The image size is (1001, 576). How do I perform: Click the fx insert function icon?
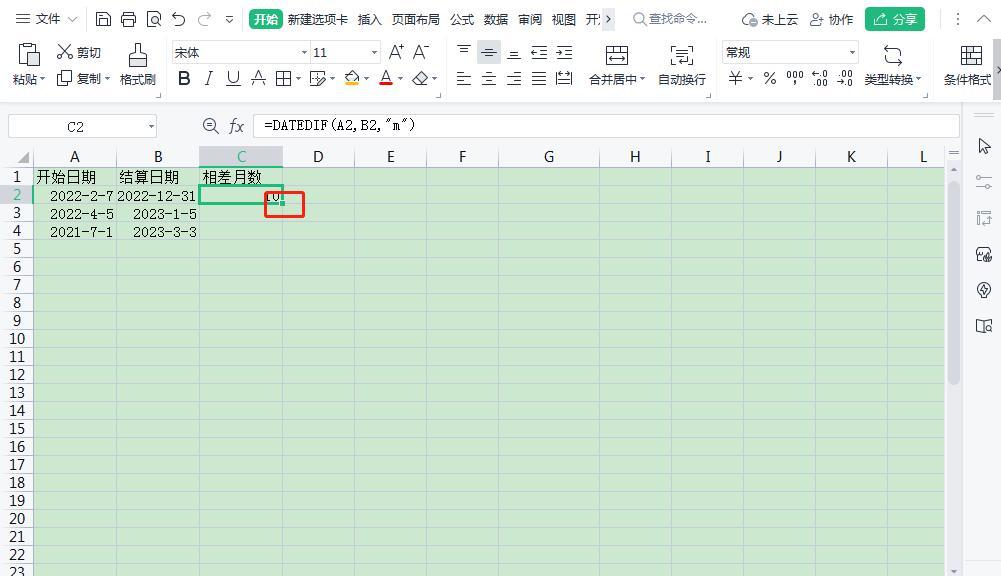coord(236,126)
